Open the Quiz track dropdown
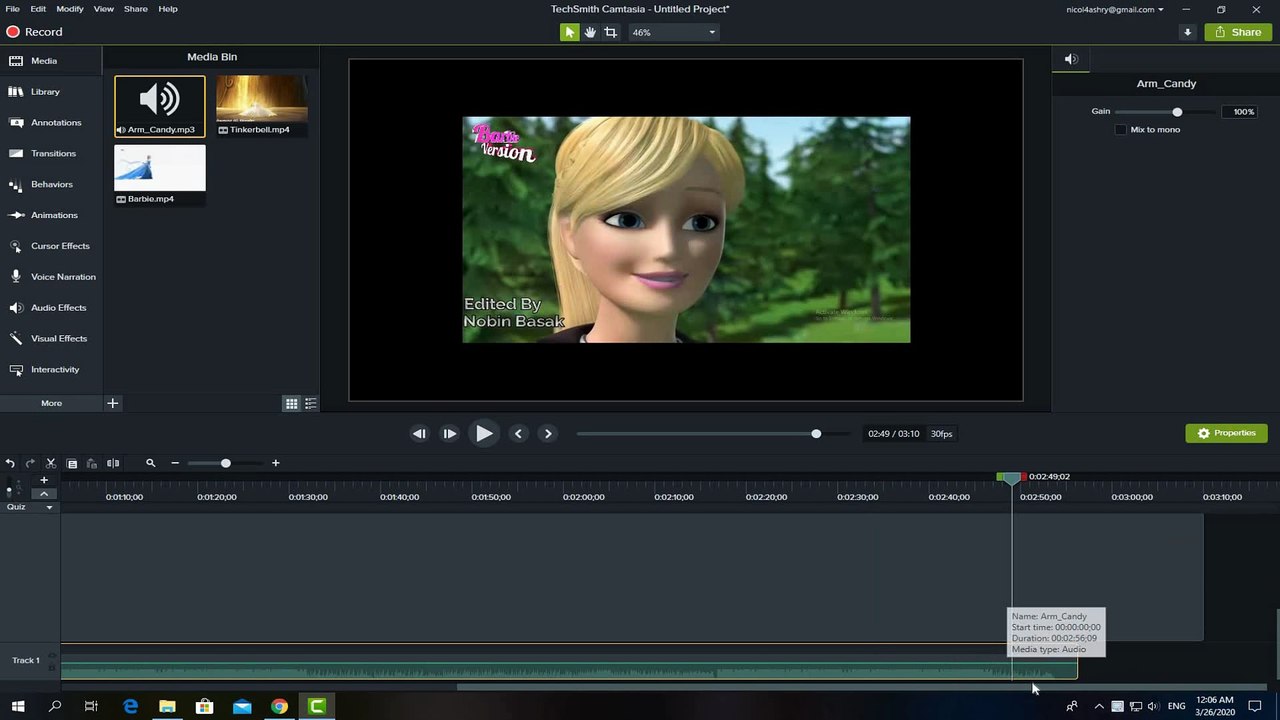This screenshot has height=720, width=1280. pyautogui.click(x=49, y=507)
